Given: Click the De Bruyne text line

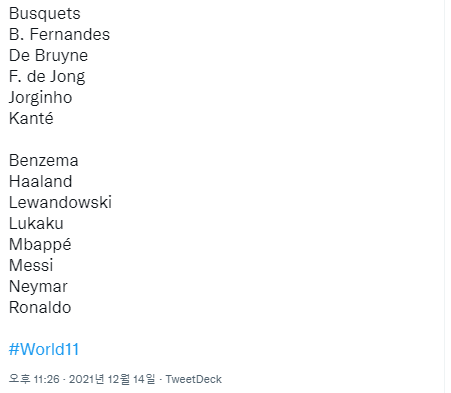Looking at the screenshot, I should tap(48, 55).
